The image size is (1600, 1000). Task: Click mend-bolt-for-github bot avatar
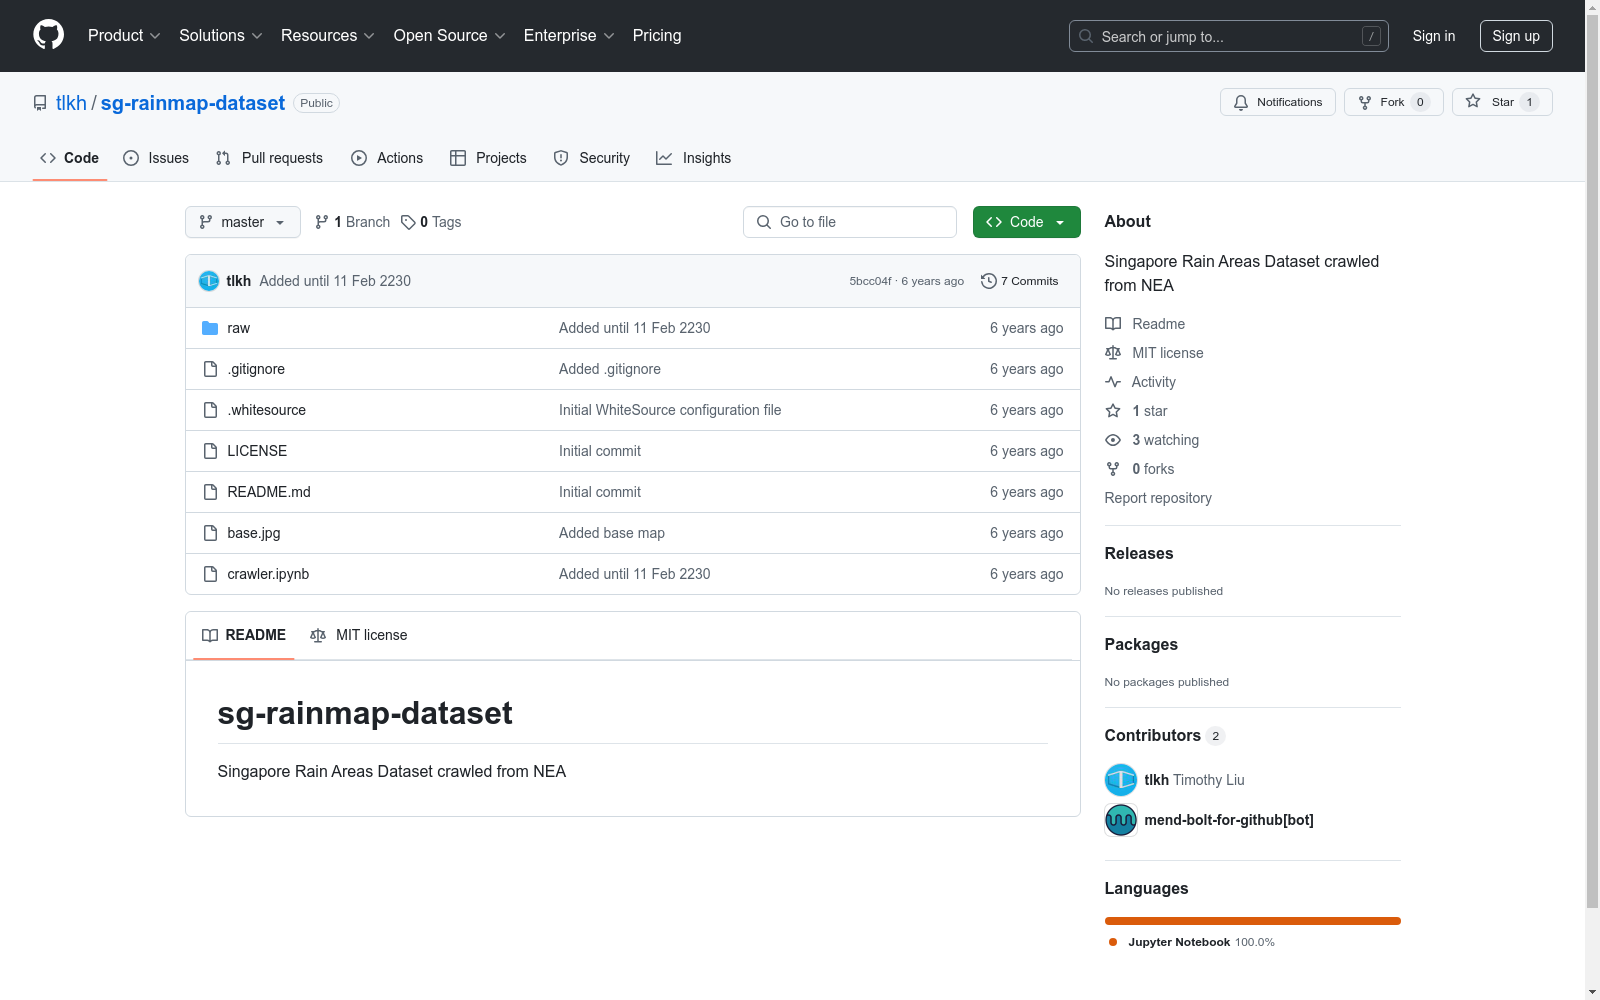click(x=1121, y=820)
